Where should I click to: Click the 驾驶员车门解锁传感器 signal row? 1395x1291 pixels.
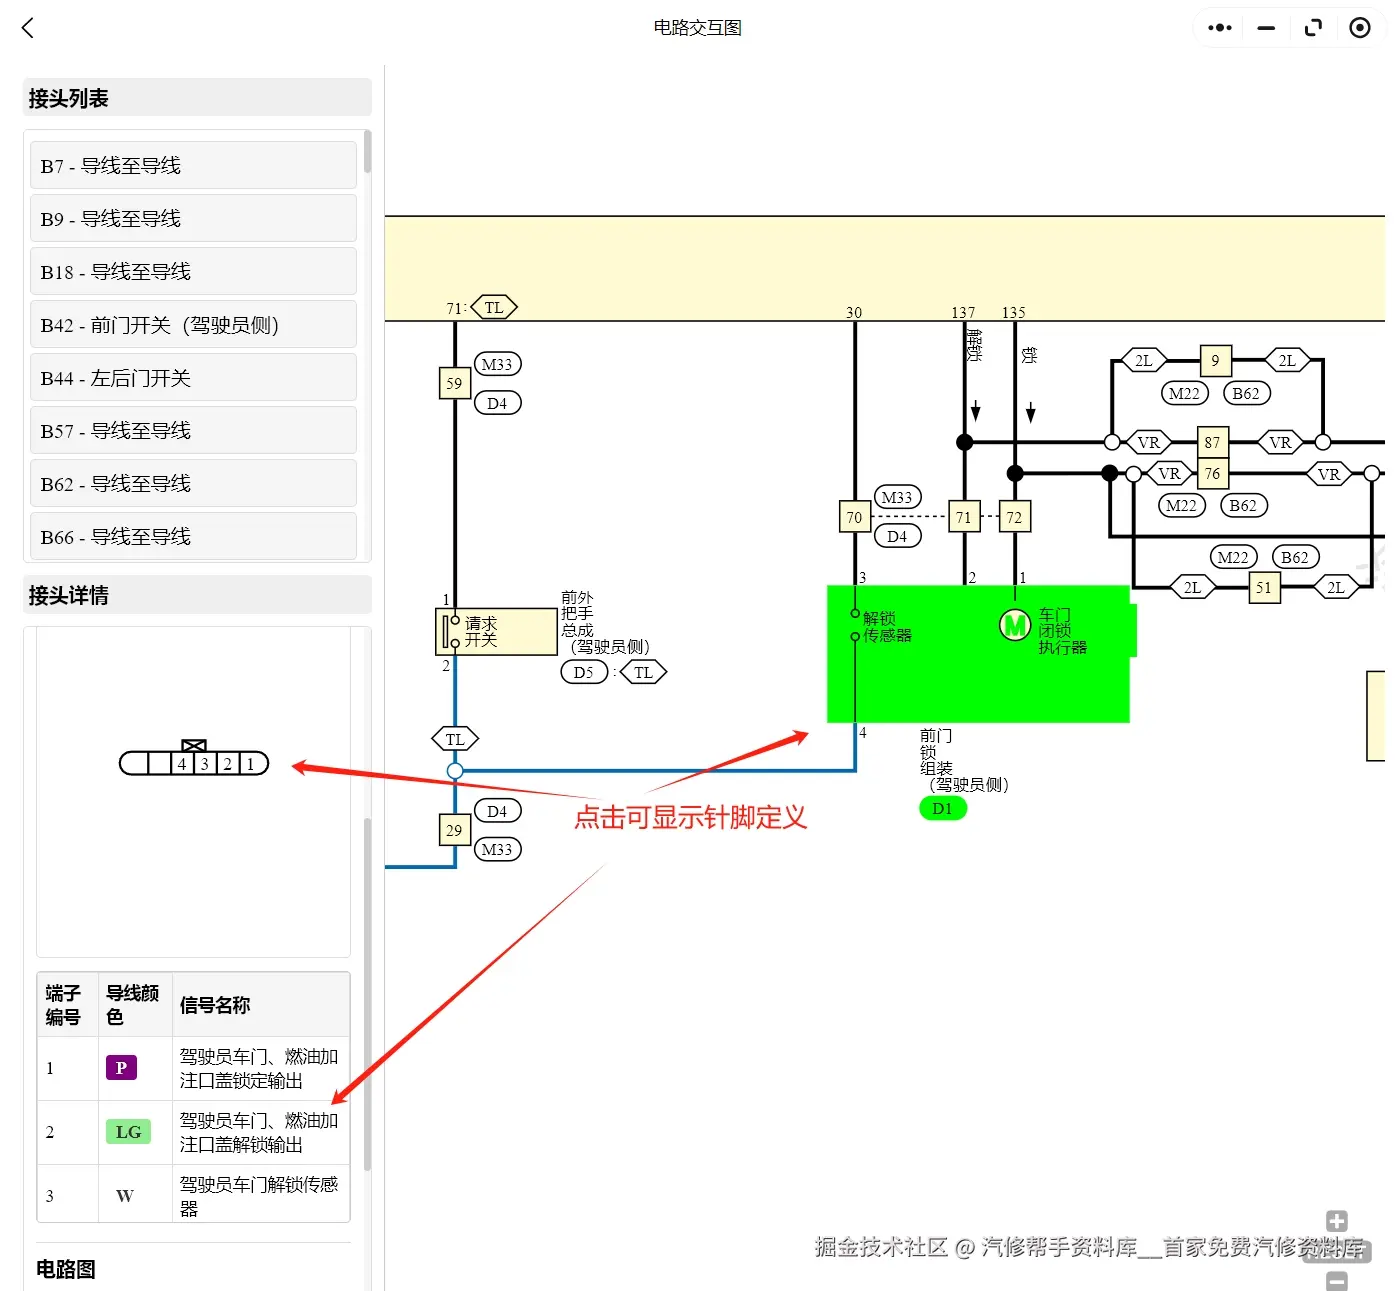pyautogui.click(x=194, y=1195)
